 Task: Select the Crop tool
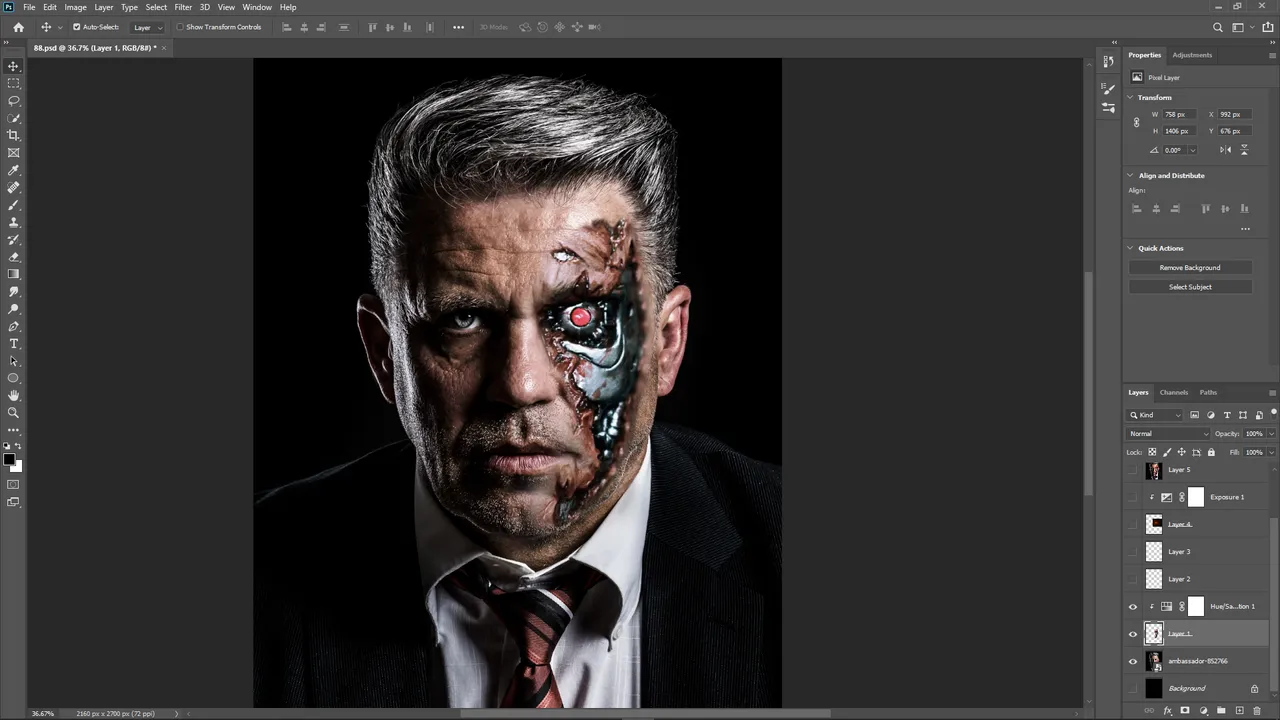pos(13,135)
